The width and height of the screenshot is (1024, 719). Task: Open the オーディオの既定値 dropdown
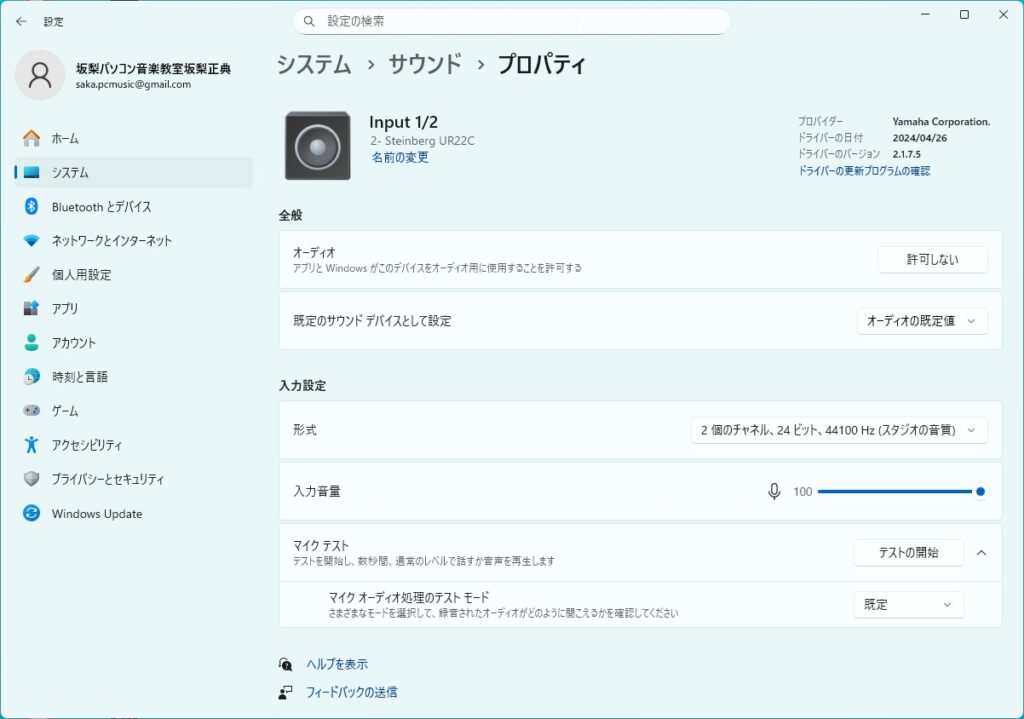(922, 321)
